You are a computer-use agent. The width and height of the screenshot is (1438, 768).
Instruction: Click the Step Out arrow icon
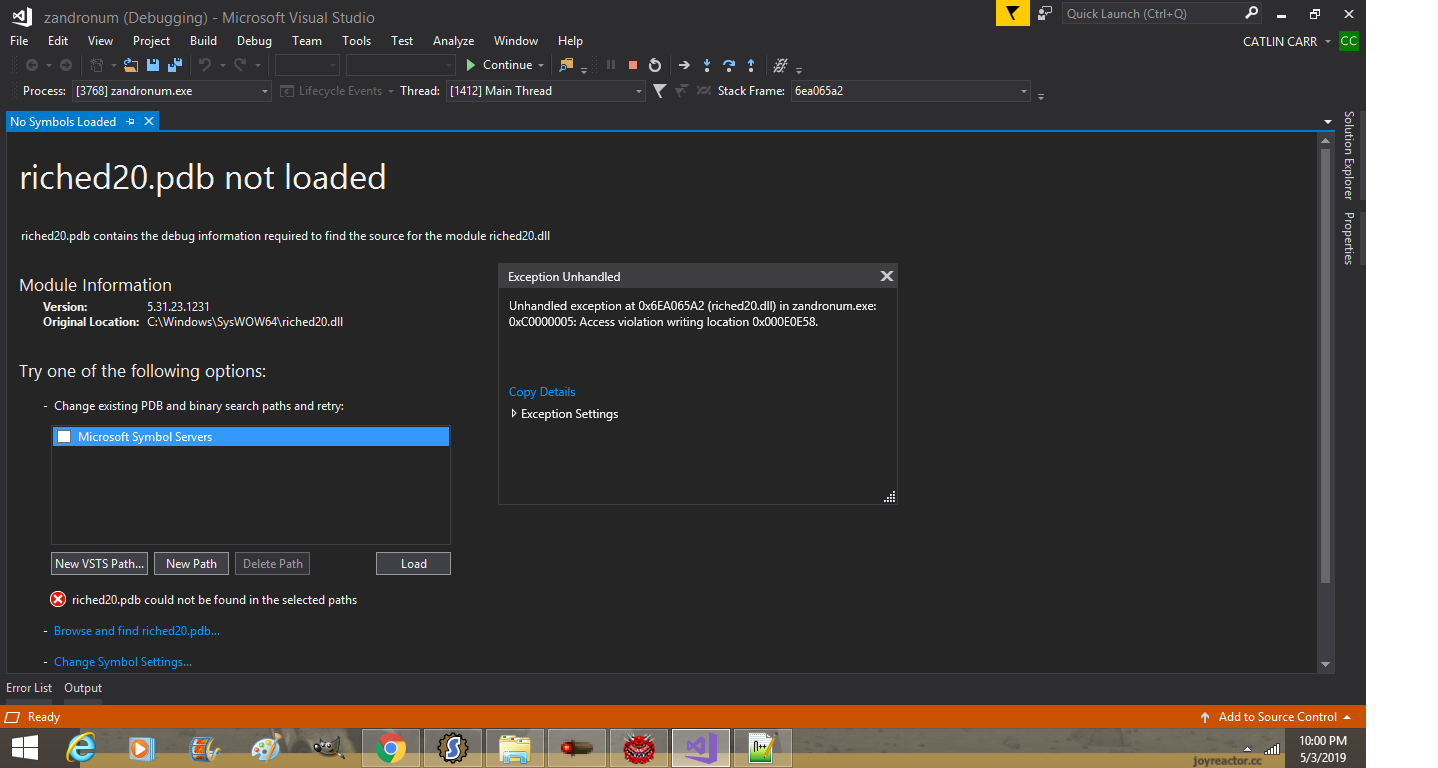click(751, 65)
